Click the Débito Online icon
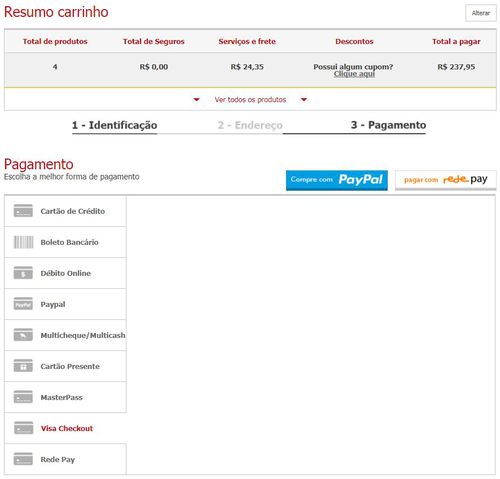Viewport: 500px width, 479px height. 23,273
